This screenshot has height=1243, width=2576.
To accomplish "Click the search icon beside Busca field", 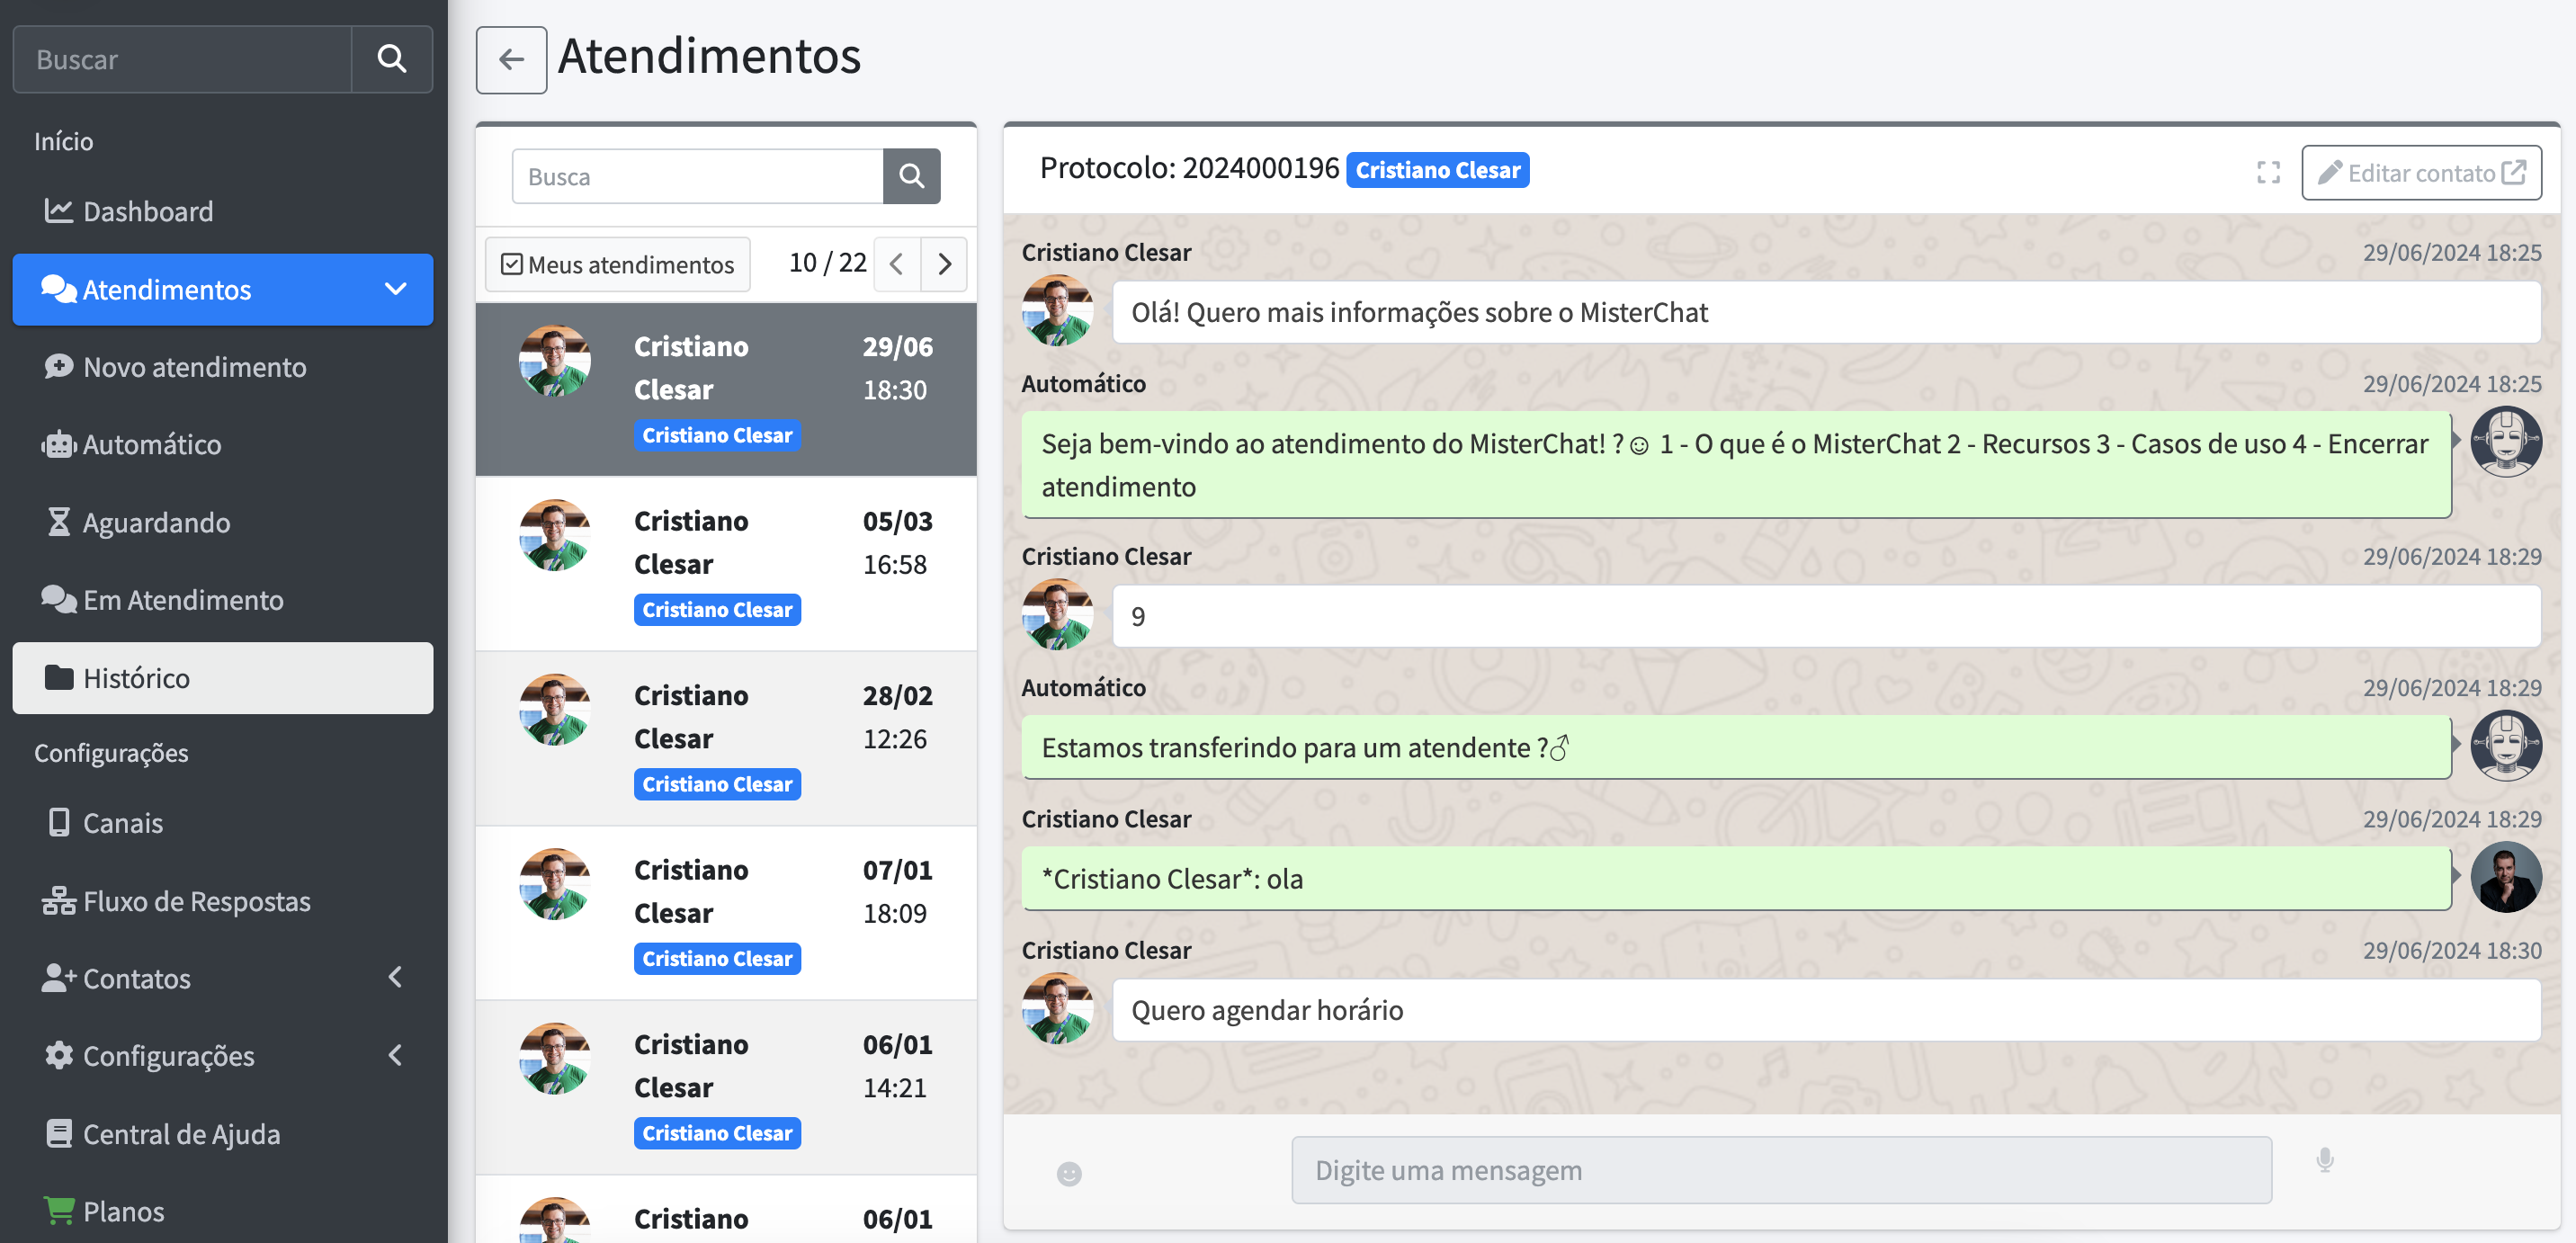I will 911,176.
